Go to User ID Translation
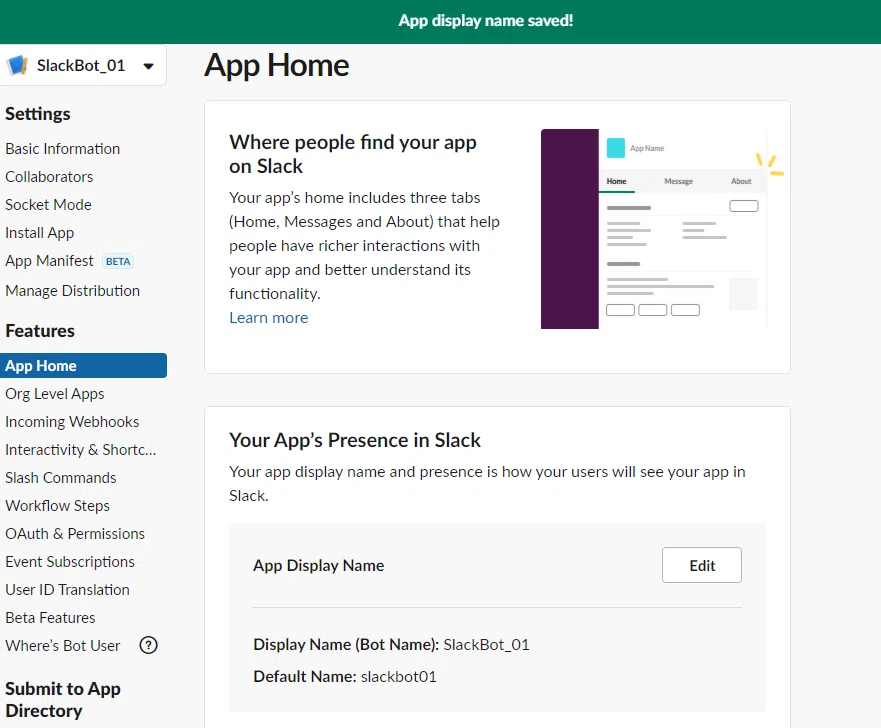Viewport: 881px width, 728px height. pyautogui.click(x=67, y=590)
